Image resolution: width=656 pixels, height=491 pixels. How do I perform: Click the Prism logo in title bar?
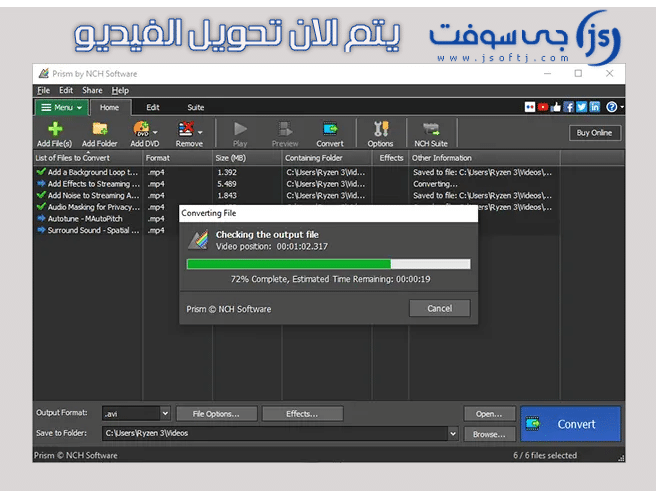(x=44, y=74)
